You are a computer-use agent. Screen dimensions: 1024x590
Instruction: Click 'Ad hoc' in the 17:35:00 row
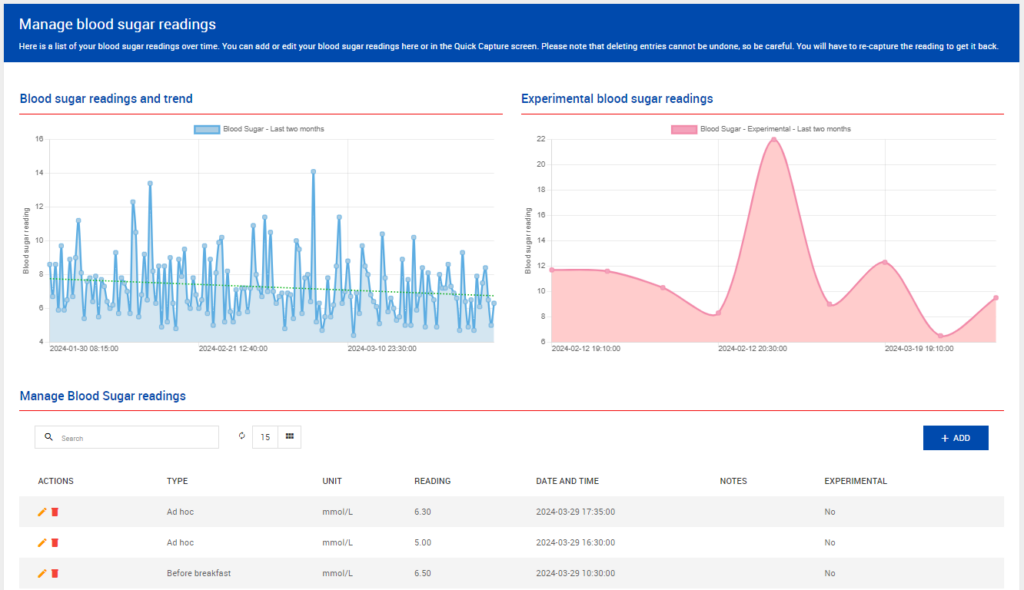[x=180, y=512]
